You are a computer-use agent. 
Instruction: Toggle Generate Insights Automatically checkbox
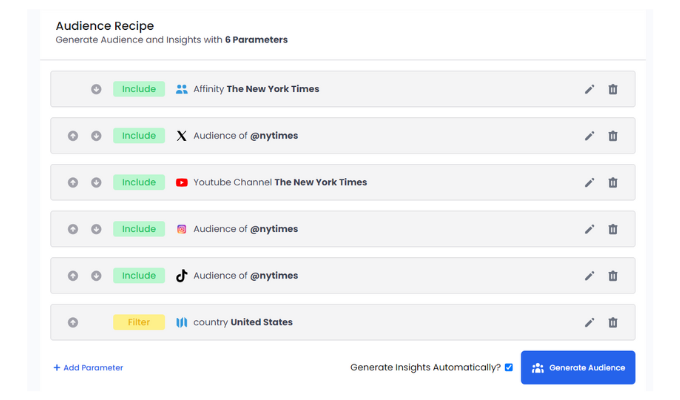tap(509, 367)
